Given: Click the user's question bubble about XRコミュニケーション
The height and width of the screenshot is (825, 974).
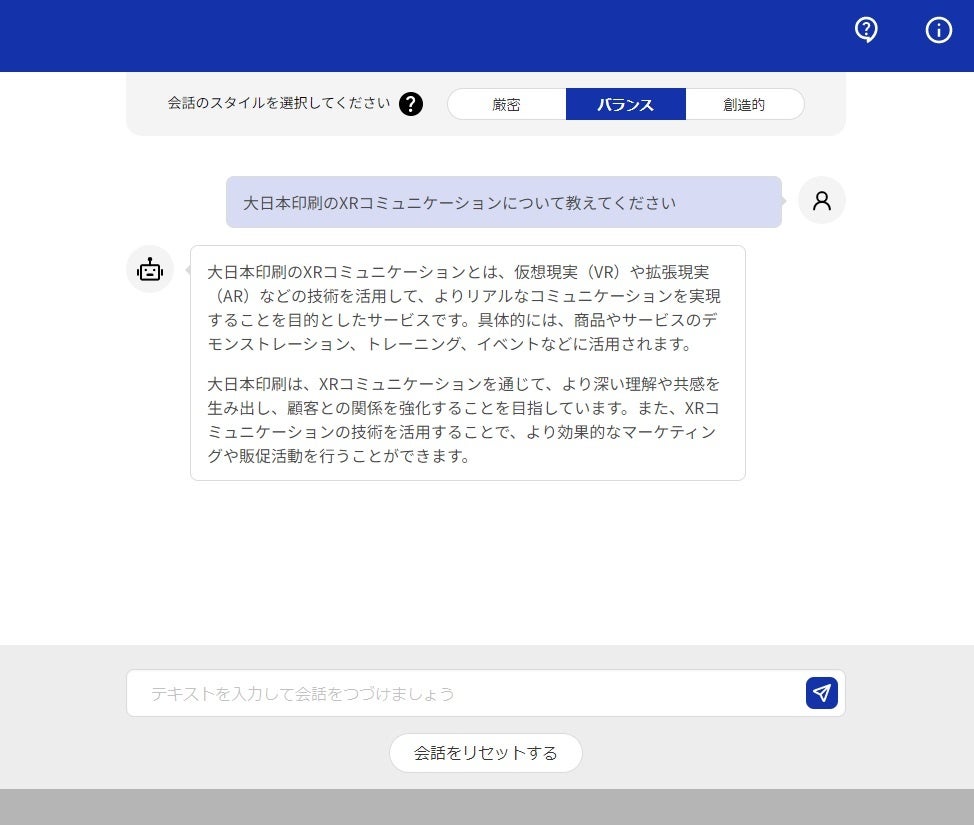Looking at the screenshot, I should pos(504,201).
